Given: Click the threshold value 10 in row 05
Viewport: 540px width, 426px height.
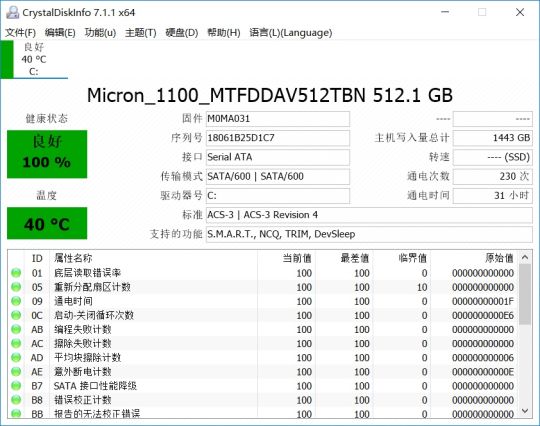Looking at the screenshot, I should (x=422, y=288).
